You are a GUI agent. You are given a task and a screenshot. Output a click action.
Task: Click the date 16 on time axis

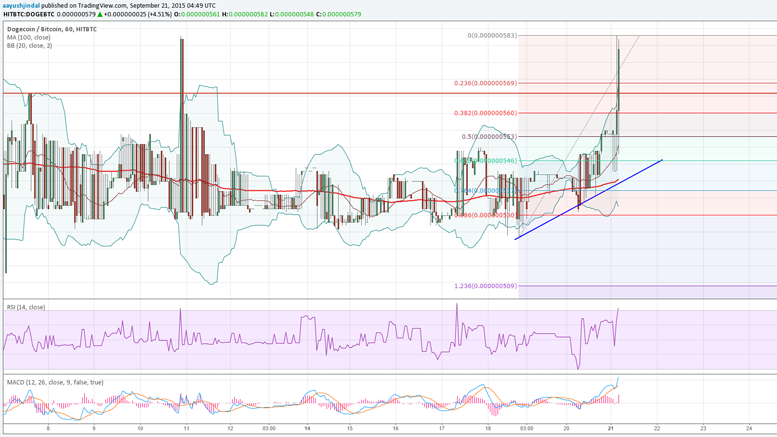pos(395,429)
